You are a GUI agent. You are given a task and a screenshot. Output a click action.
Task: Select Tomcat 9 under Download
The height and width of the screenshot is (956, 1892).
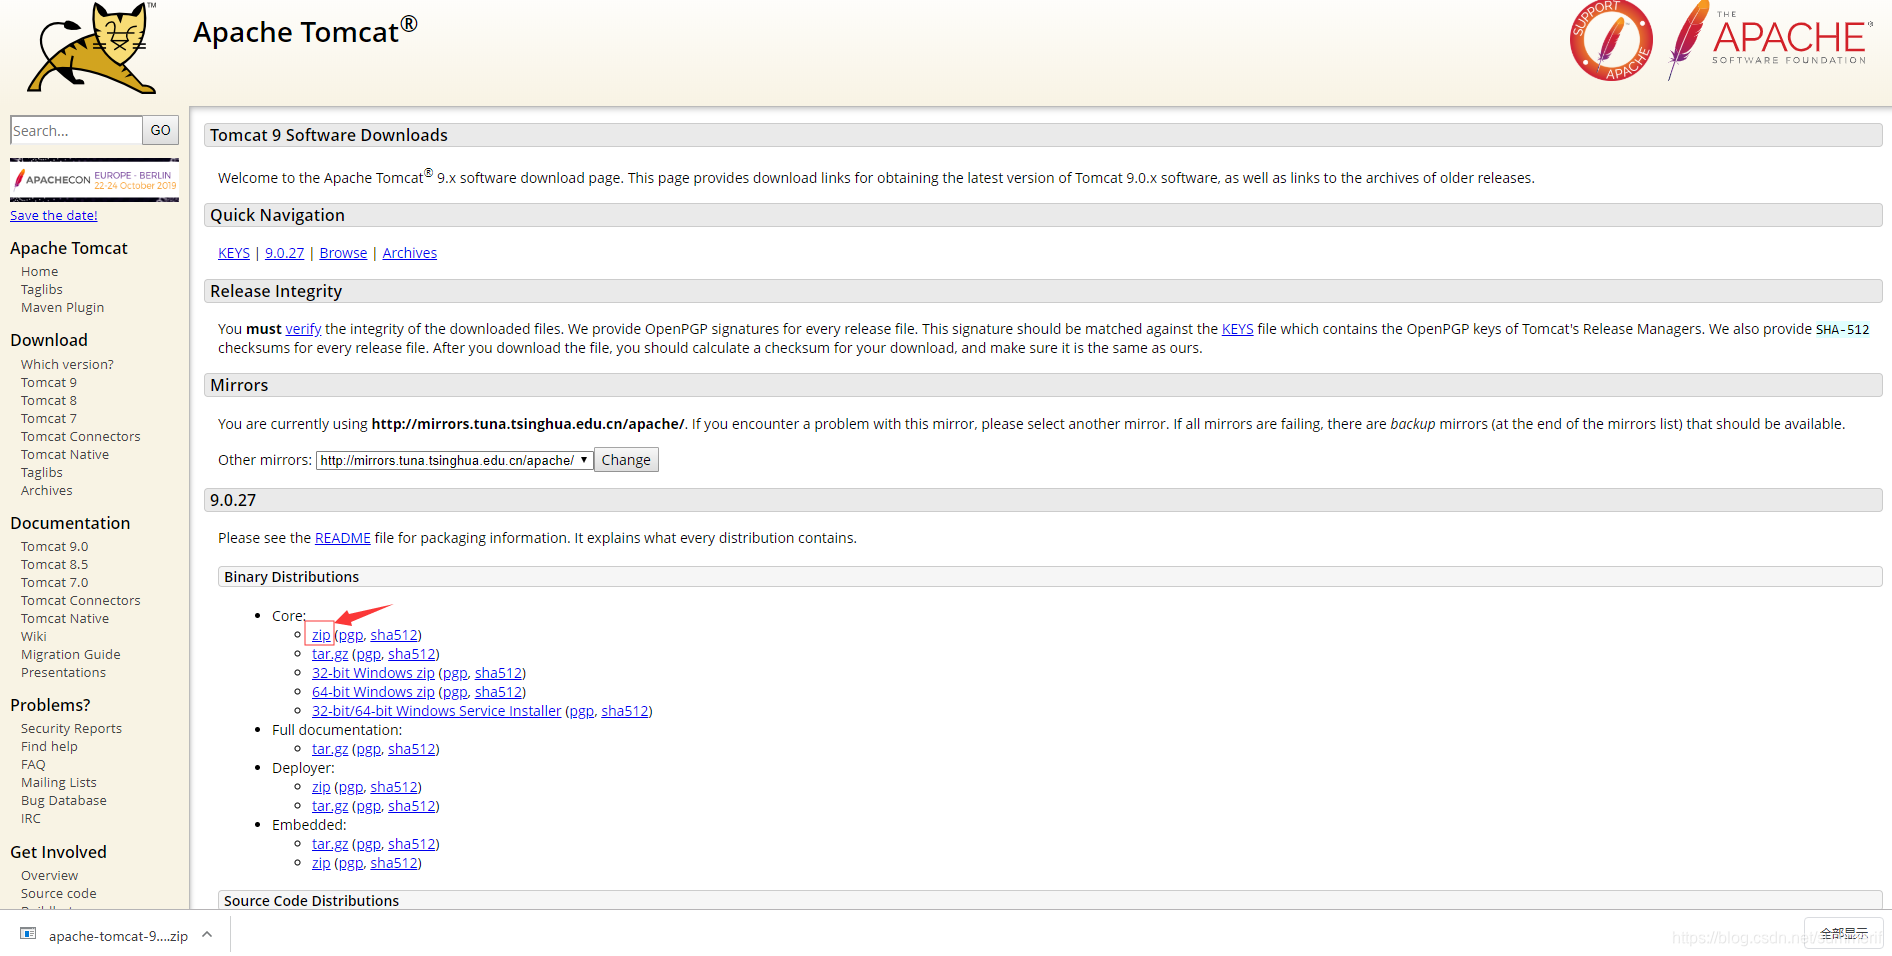pyautogui.click(x=48, y=382)
